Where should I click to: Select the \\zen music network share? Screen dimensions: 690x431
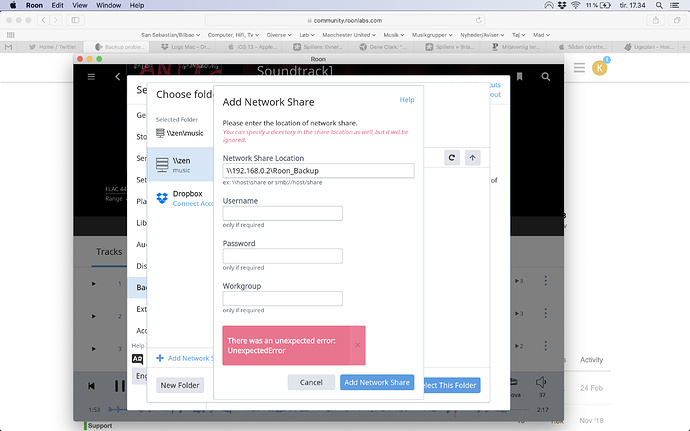click(180, 165)
